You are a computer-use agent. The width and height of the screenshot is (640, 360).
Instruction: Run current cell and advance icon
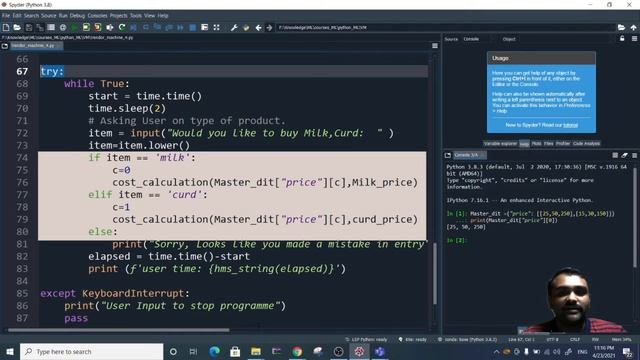98,27
